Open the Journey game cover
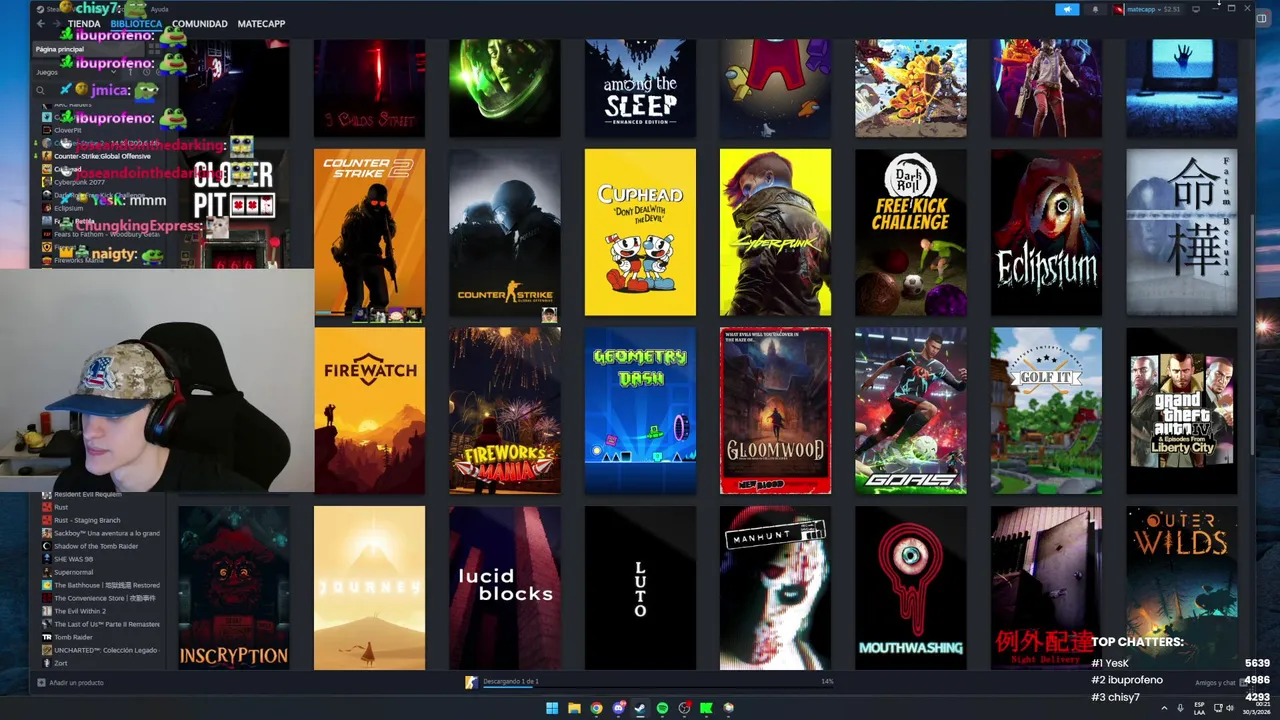1280x720 pixels. point(369,588)
